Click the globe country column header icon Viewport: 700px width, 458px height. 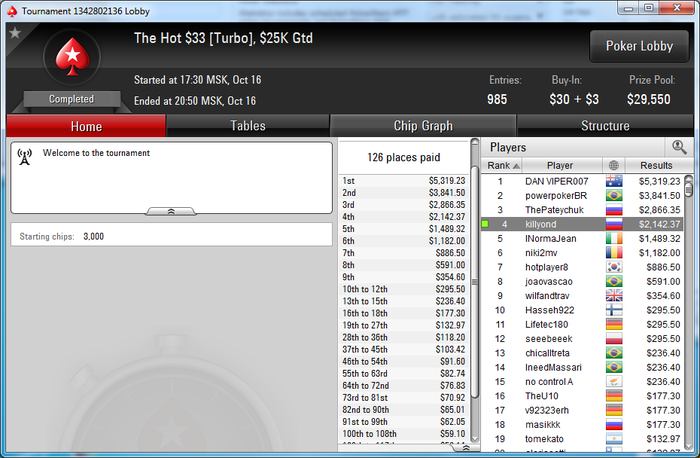pos(614,165)
